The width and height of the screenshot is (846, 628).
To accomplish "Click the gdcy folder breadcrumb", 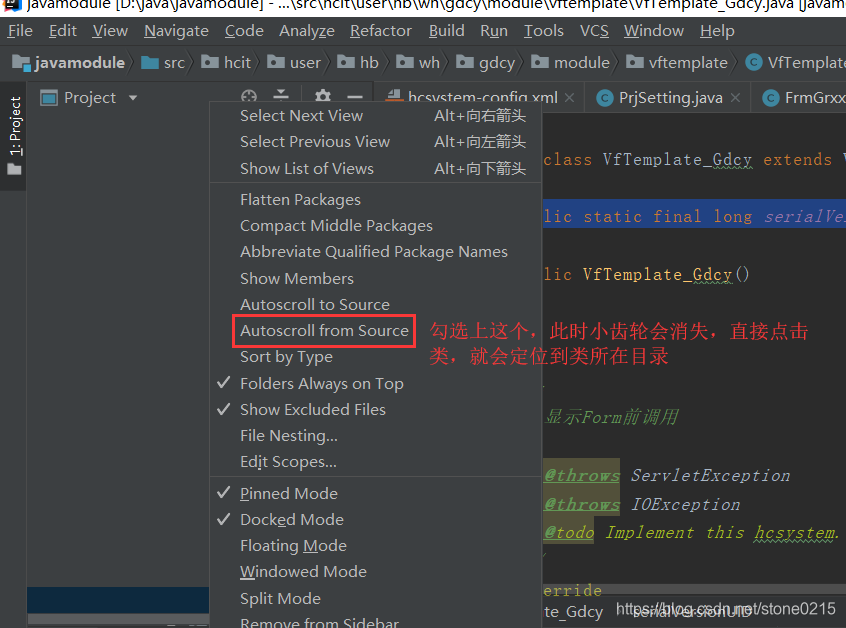I will [486, 63].
